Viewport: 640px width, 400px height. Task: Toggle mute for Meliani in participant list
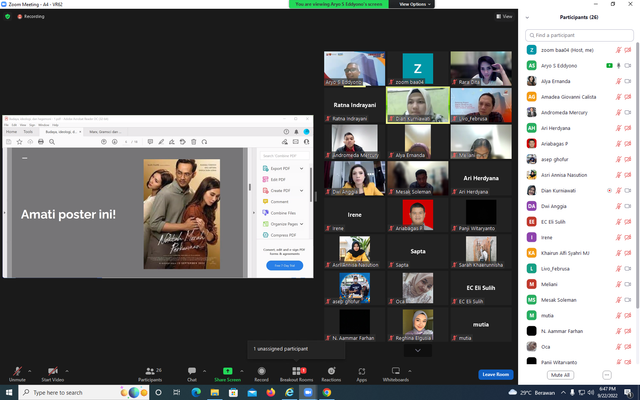click(619, 284)
